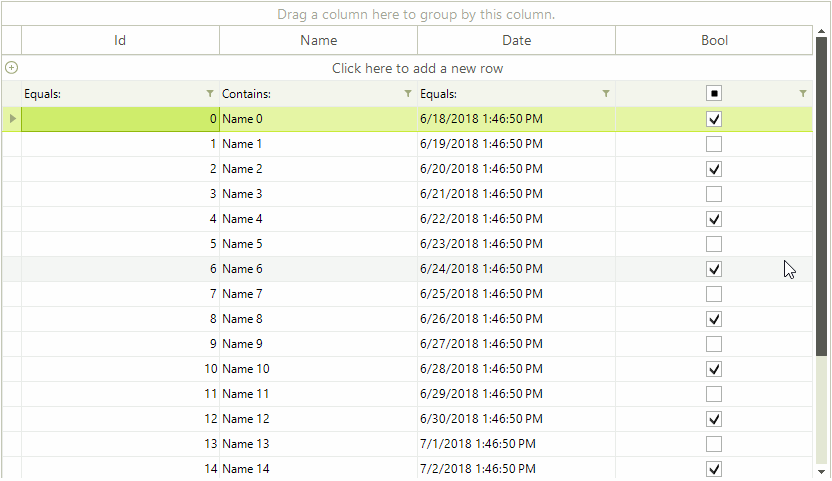Image resolution: width=832 pixels, height=481 pixels.
Task: Select date cell '6/30/2018 1:46:50 PM'
Action: pos(516,419)
